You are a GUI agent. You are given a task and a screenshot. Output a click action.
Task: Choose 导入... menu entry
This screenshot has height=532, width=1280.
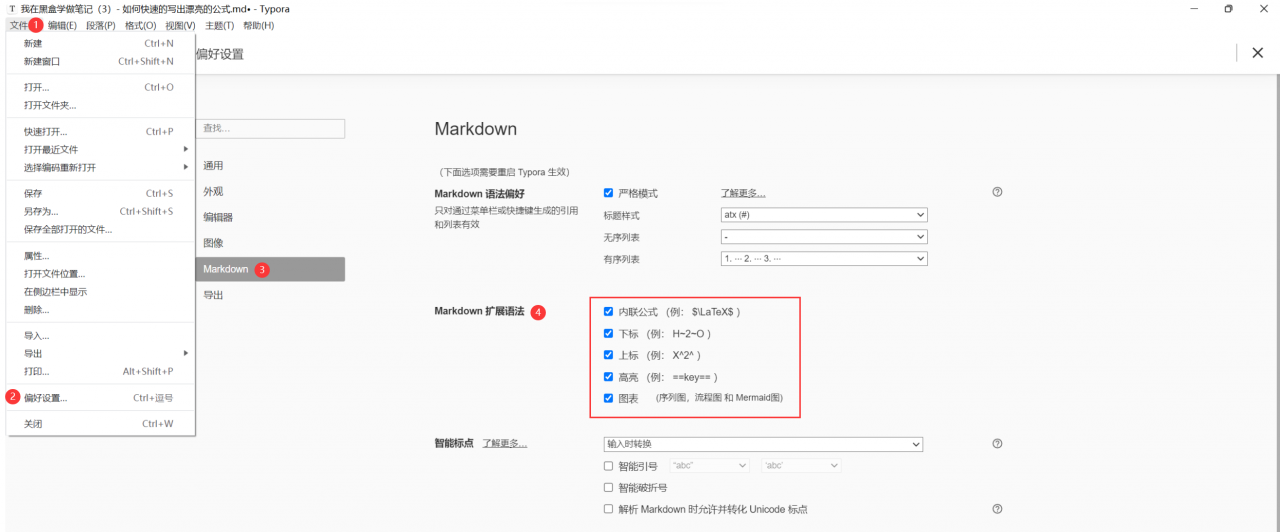coord(101,336)
